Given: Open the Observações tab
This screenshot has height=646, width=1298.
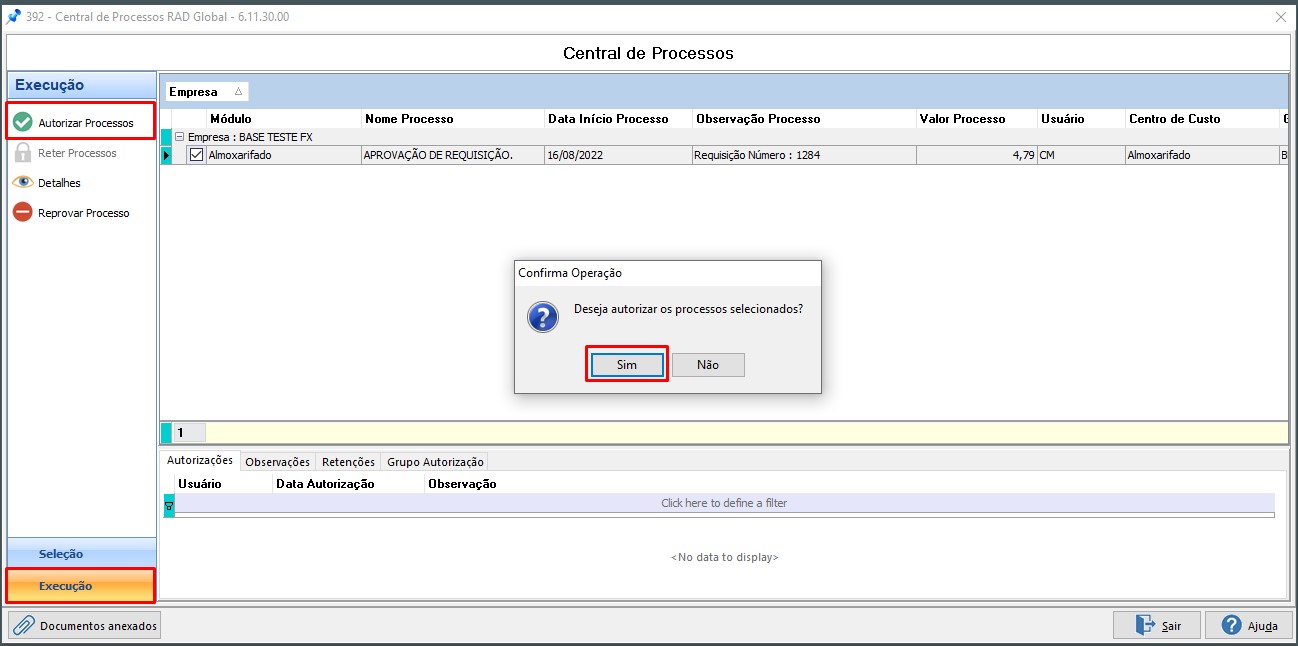Looking at the screenshot, I should tap(278, 462).
